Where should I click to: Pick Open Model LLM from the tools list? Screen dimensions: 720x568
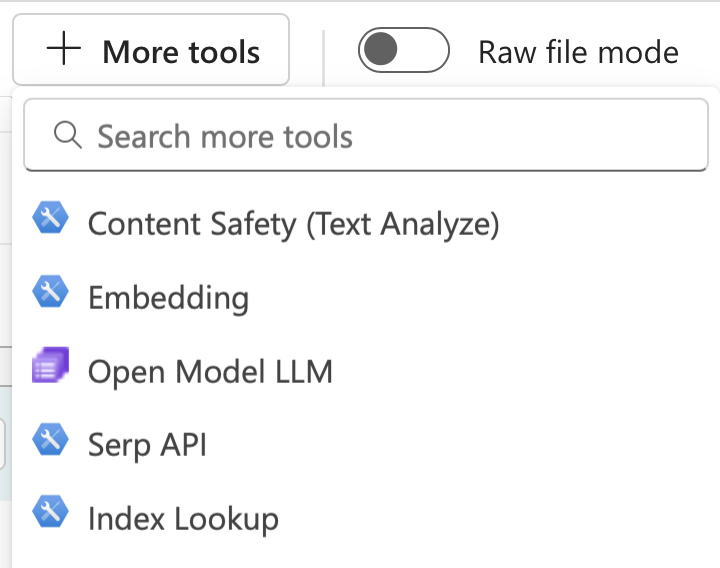coord(366,371)
